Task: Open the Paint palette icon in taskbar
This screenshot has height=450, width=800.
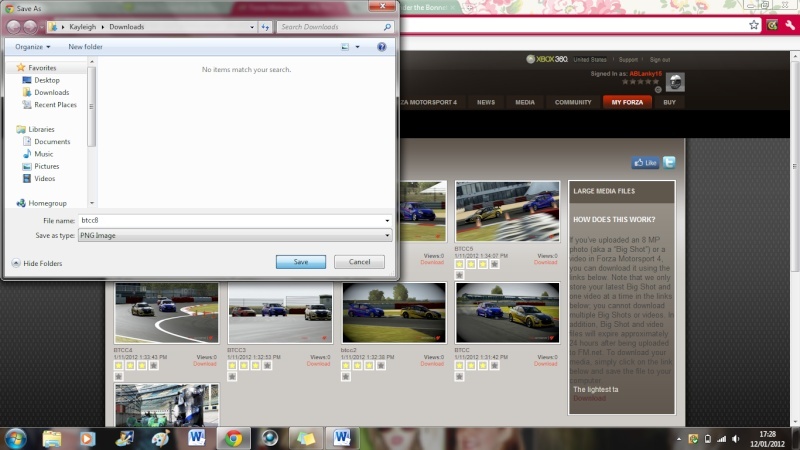Action: point(160,438)
